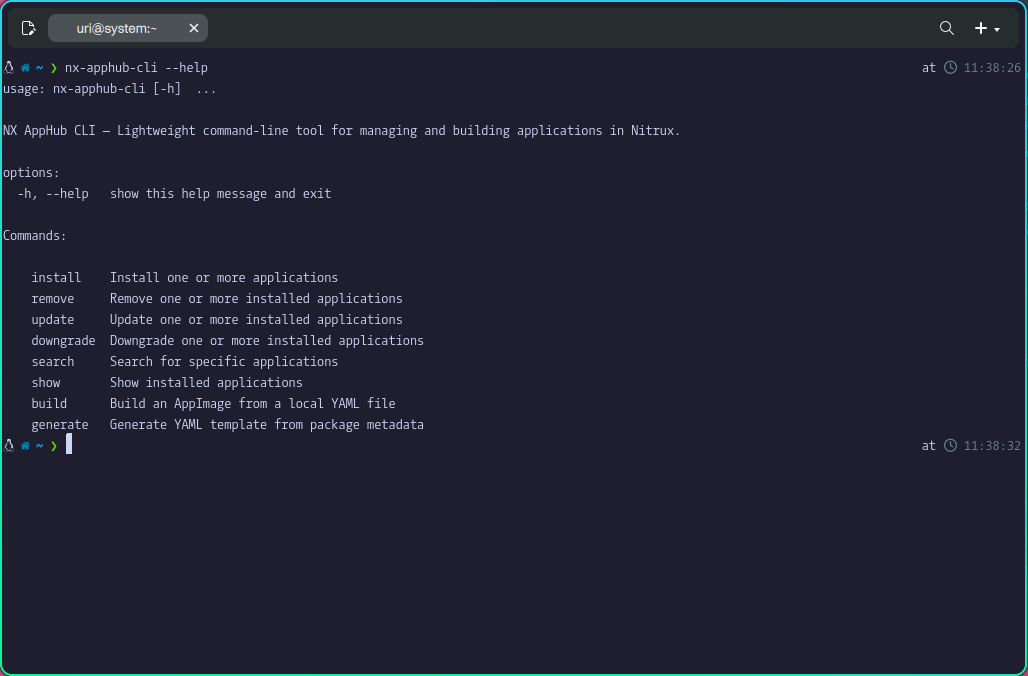The height and width of the screenshot is (676, 1028).
Task: Expand the dropdown arrow beside the plus button
Action: [x=997, y=30]
